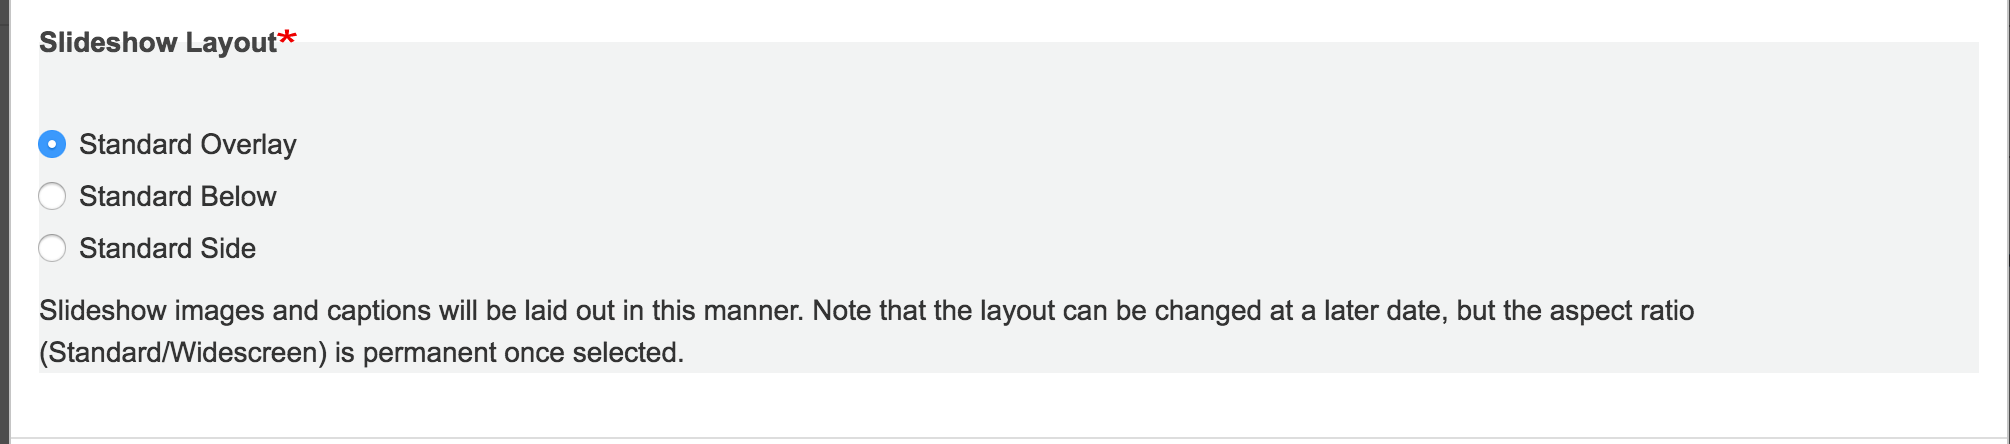Image resolution: width=2010 pixels, height=444 pixels.
Task: Click the 'Standard Below' label text
Action: [178, 197]
